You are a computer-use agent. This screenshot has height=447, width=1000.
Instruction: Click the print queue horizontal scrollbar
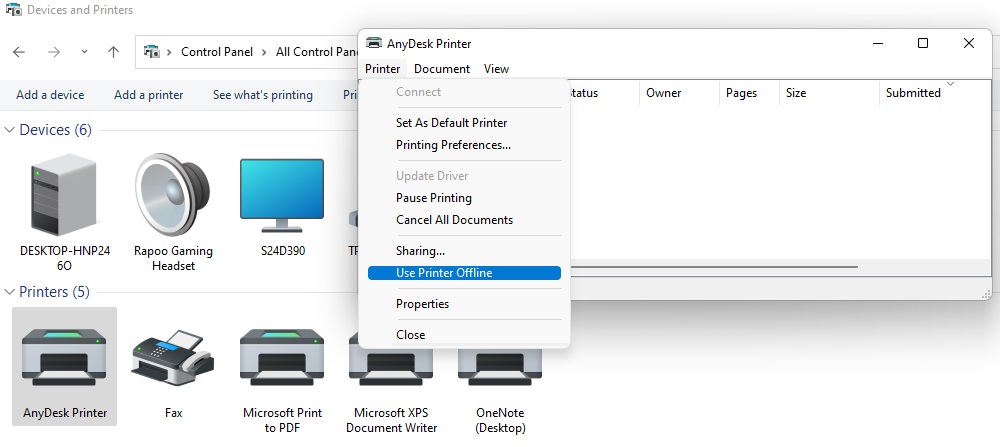714,267
